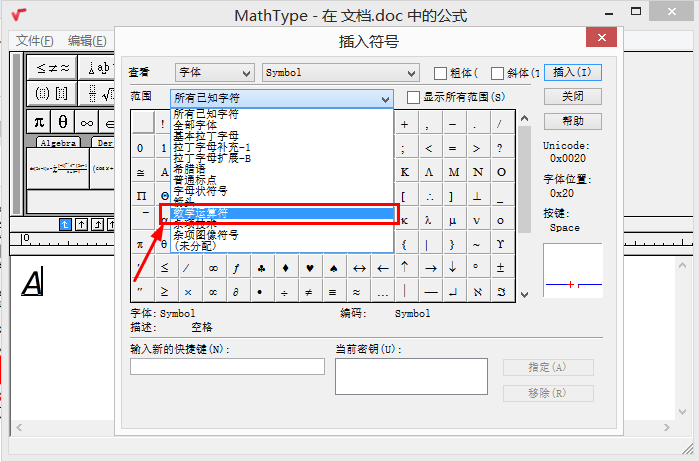Open the 编辑(E) menu
This screenshot has height=462, width=699.
pyautogui.click(x=87, y=41)
